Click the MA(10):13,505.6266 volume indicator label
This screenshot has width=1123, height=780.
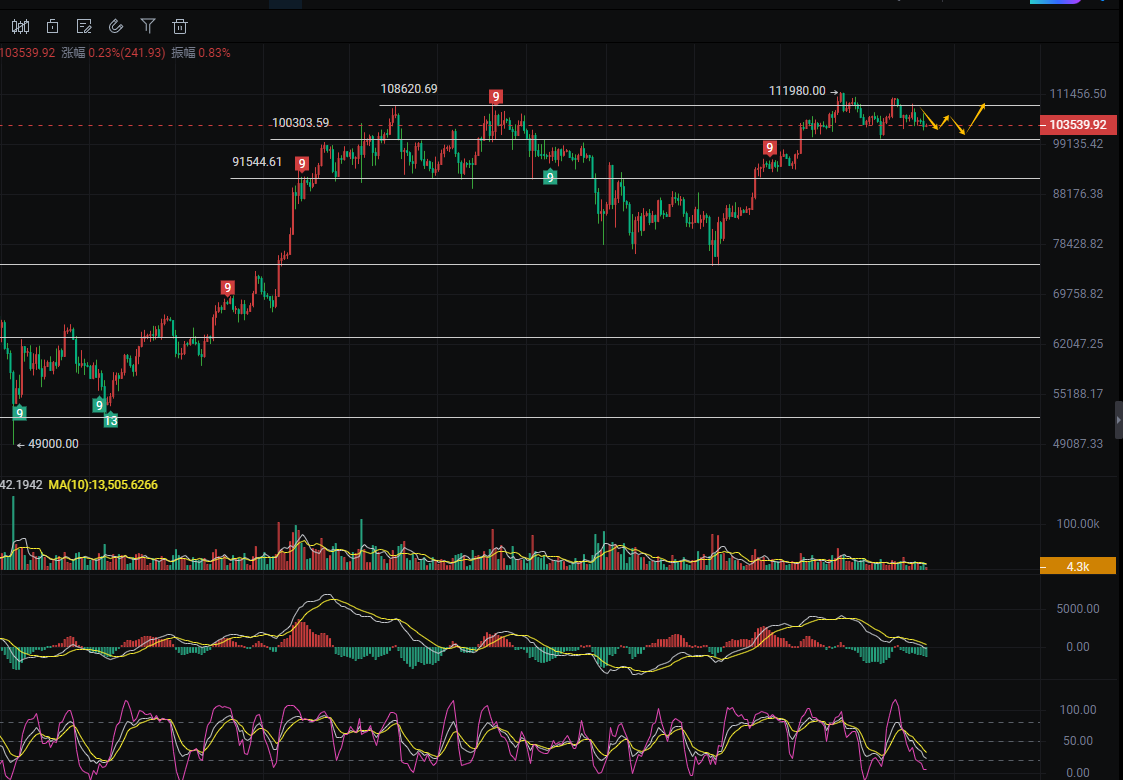point(103,485)
